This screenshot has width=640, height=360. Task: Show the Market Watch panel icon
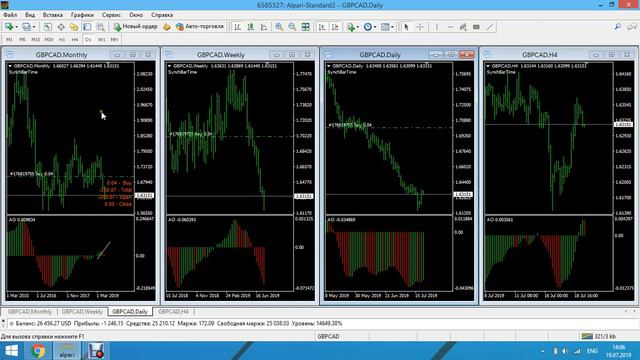pos(47,27)
